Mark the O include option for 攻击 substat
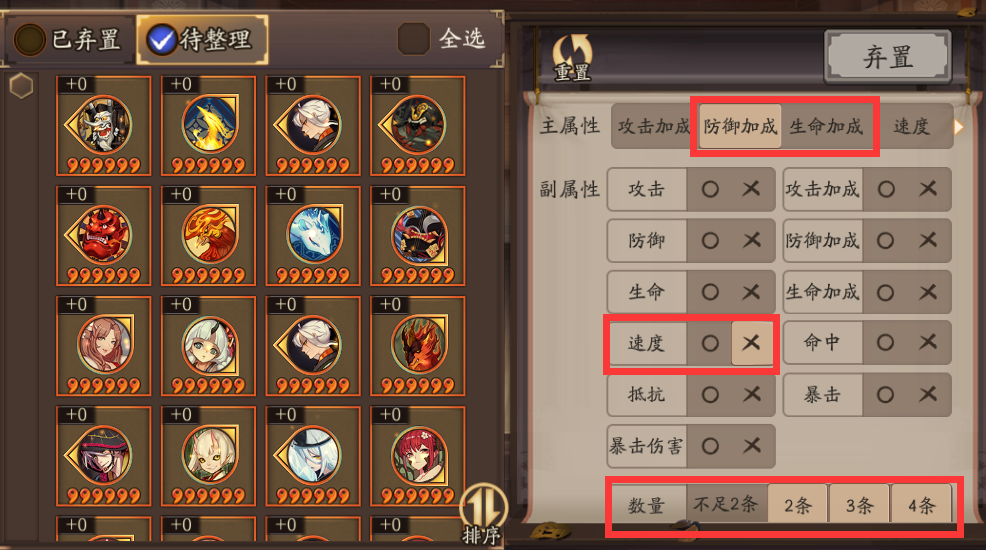 [710, 189]
